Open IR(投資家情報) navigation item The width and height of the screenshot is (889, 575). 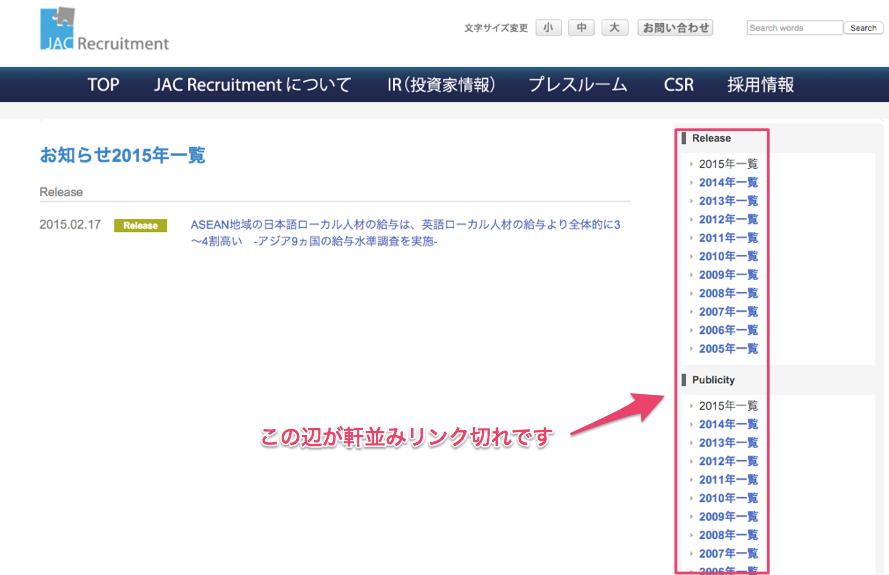pos(441,84)
